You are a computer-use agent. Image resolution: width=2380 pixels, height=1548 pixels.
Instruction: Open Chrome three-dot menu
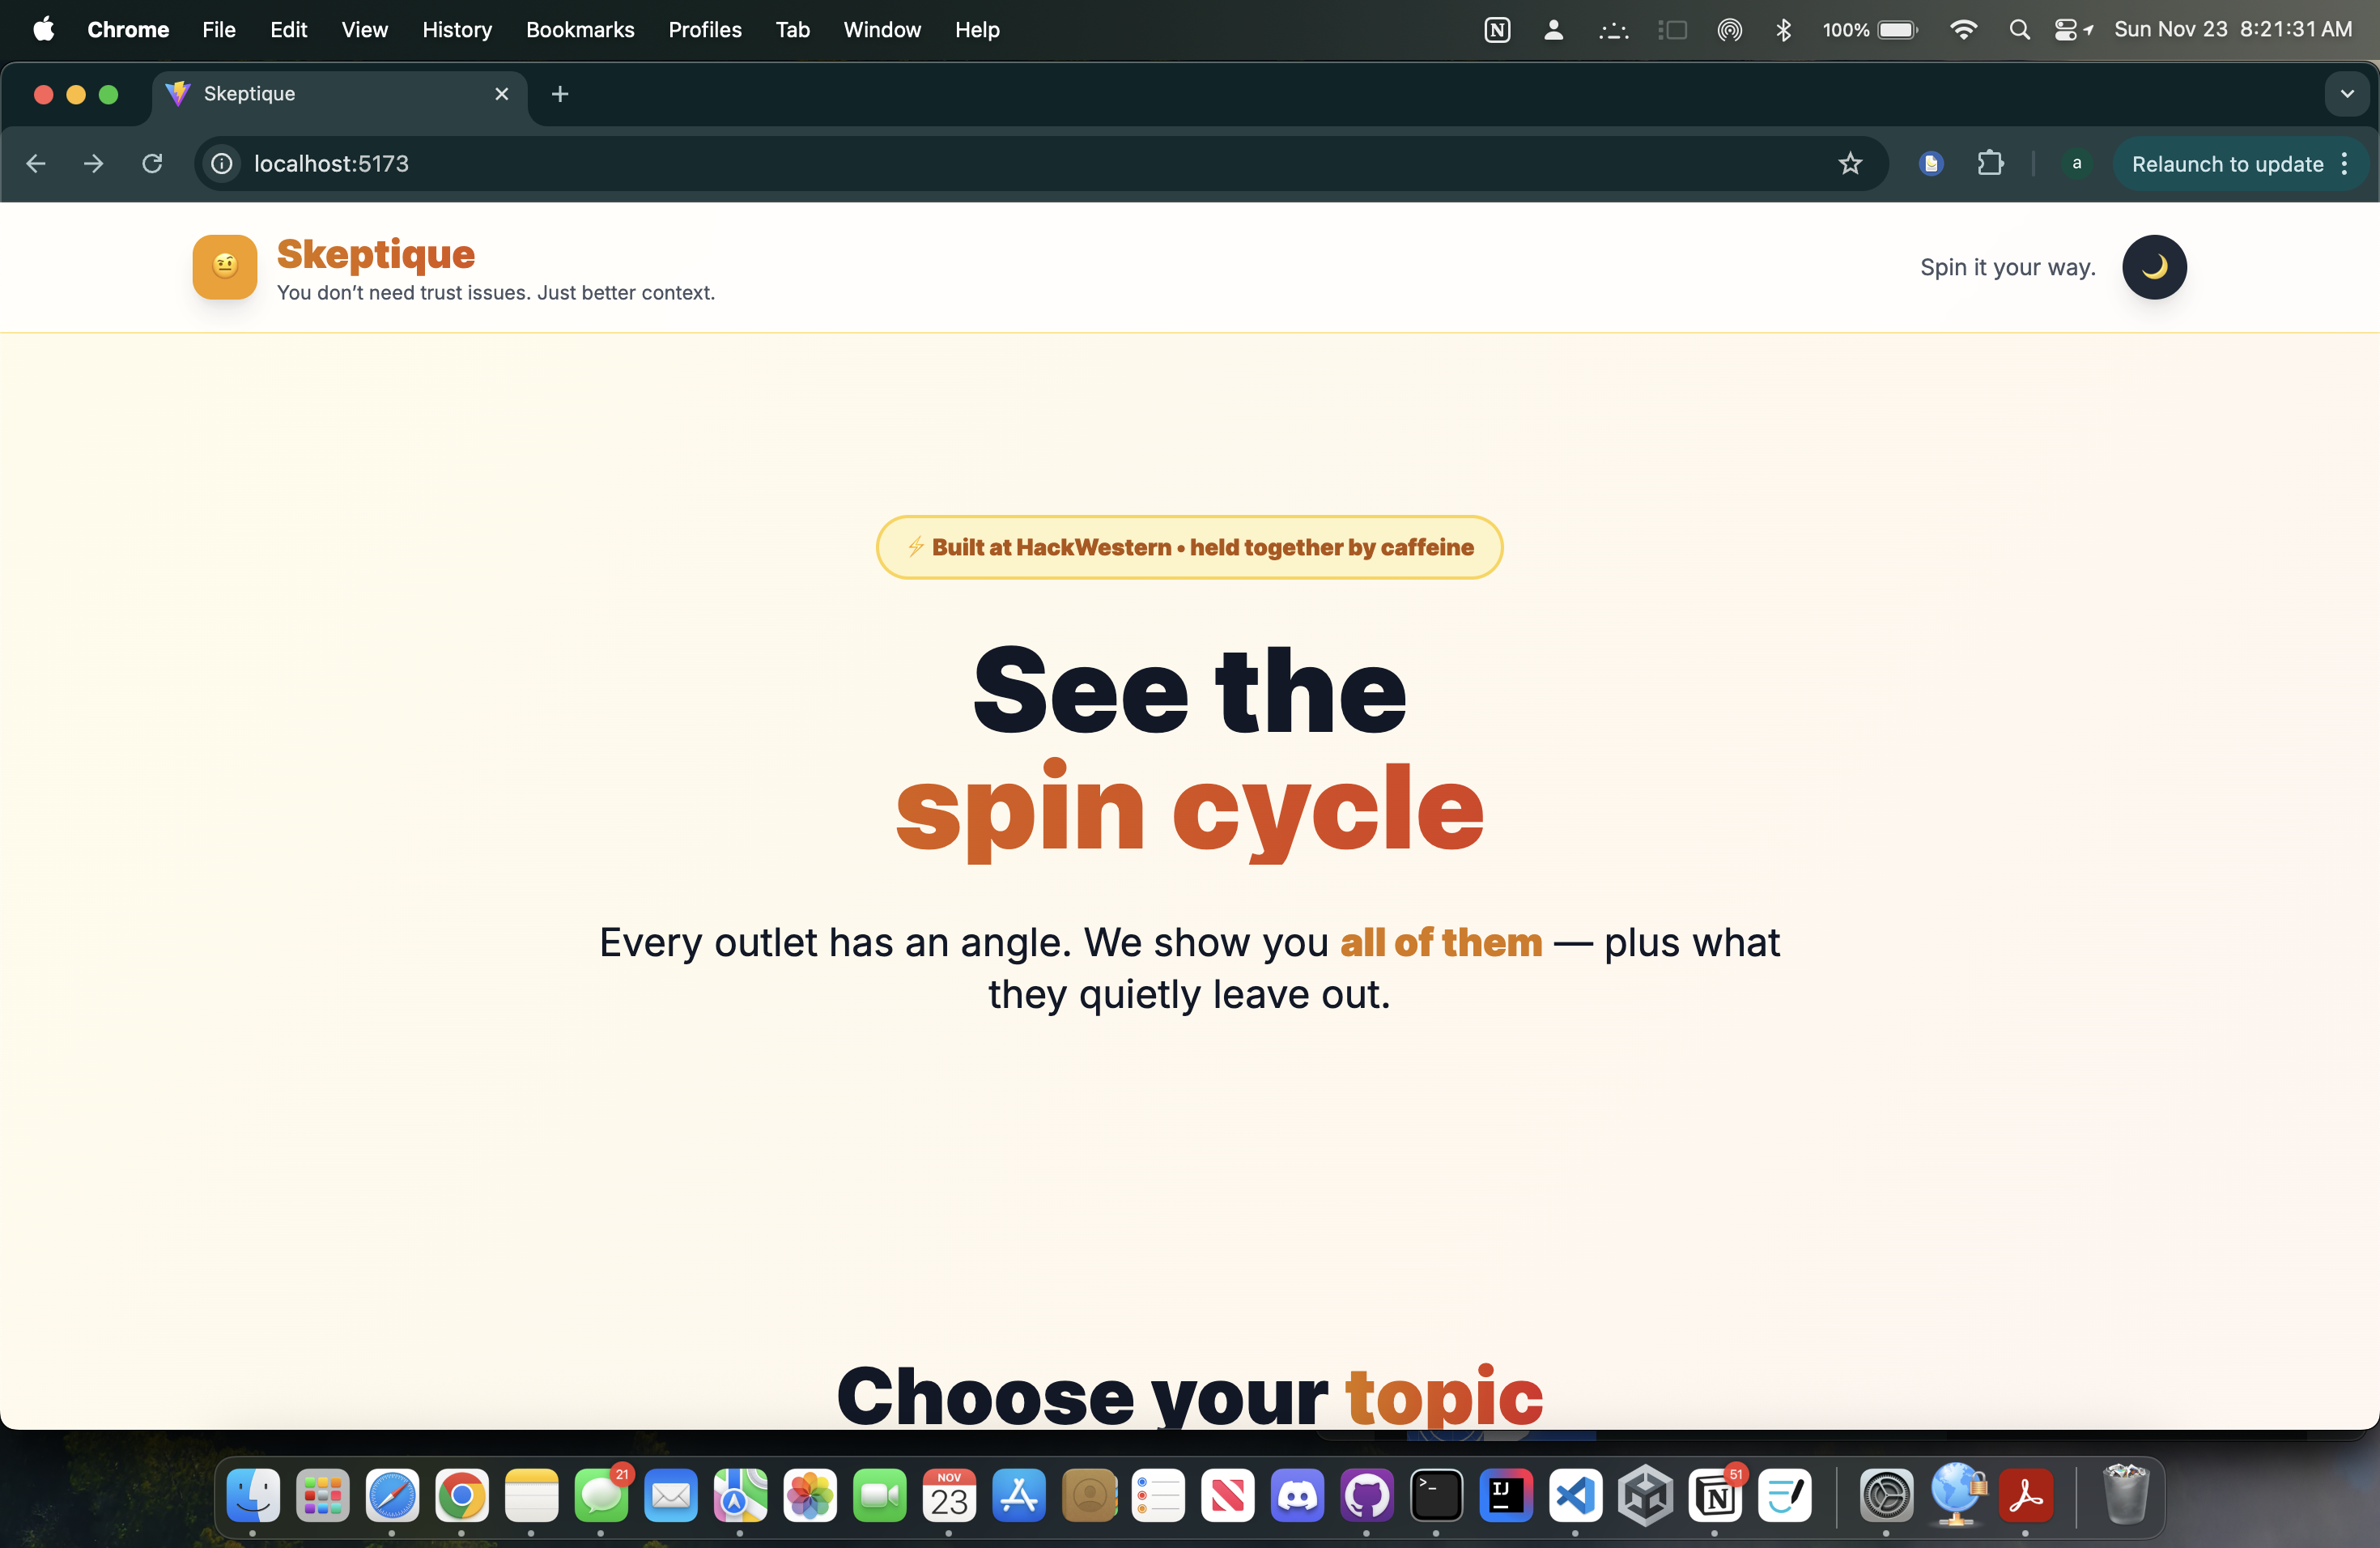pos(2345,164)
